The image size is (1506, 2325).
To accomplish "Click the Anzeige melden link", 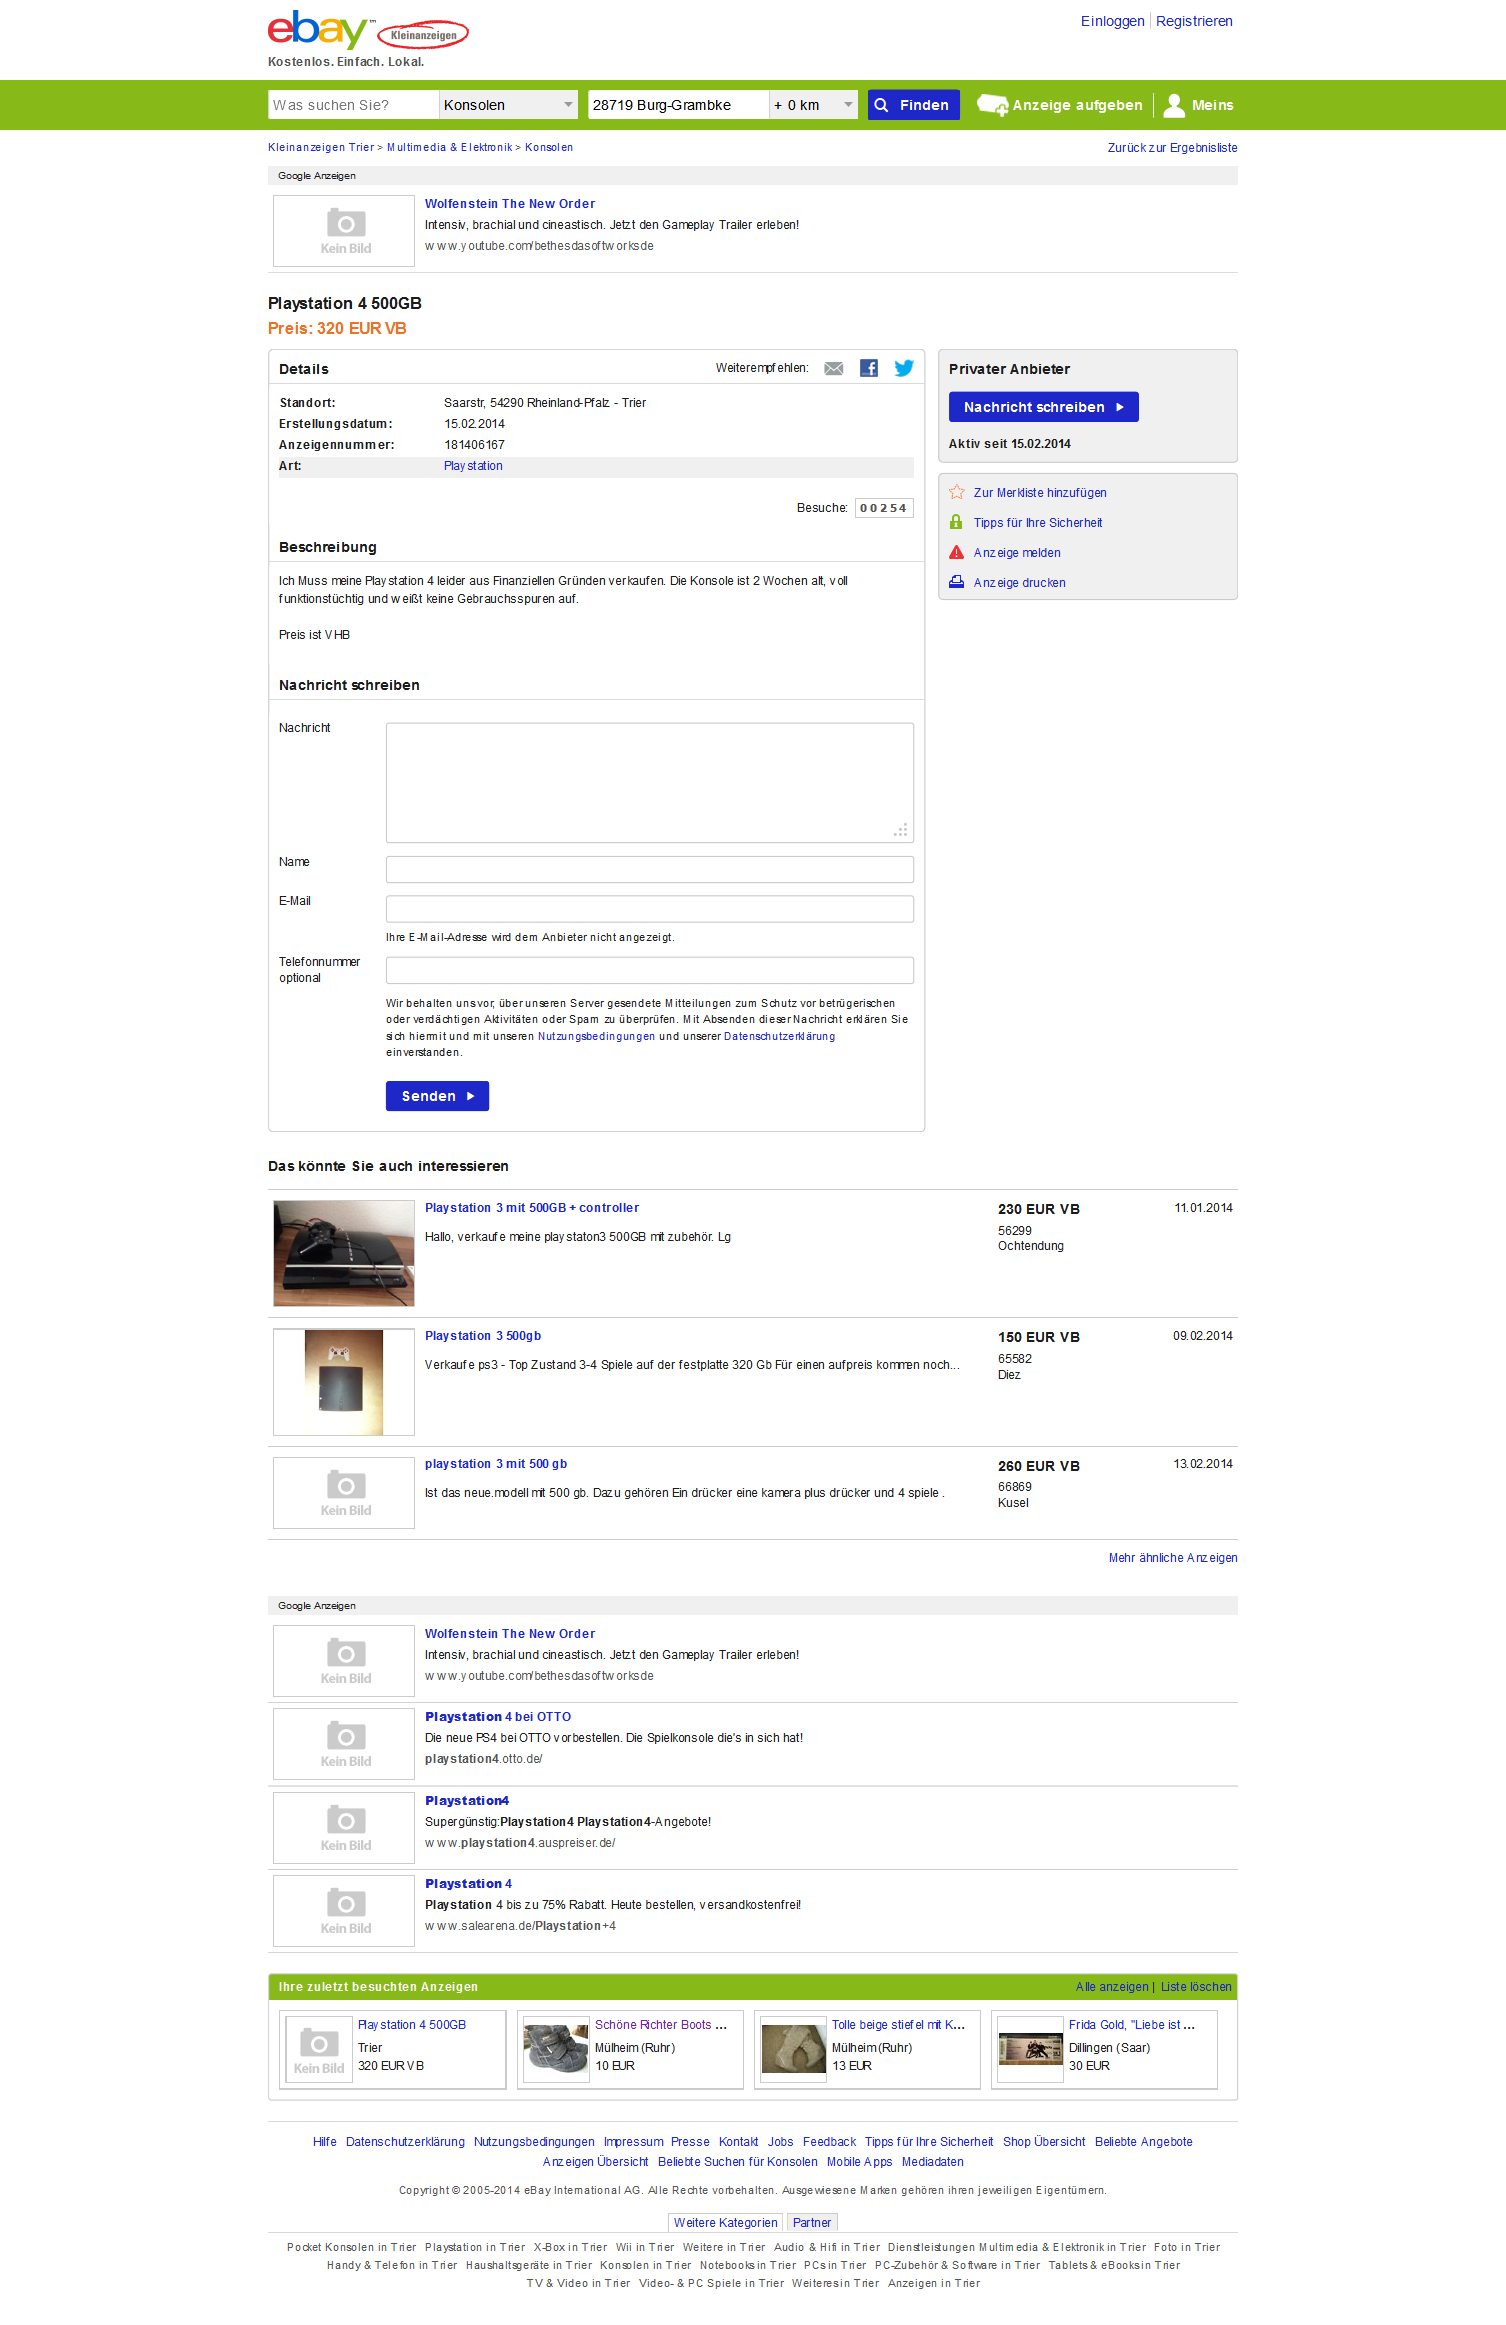I will (x=1017, y=553).
